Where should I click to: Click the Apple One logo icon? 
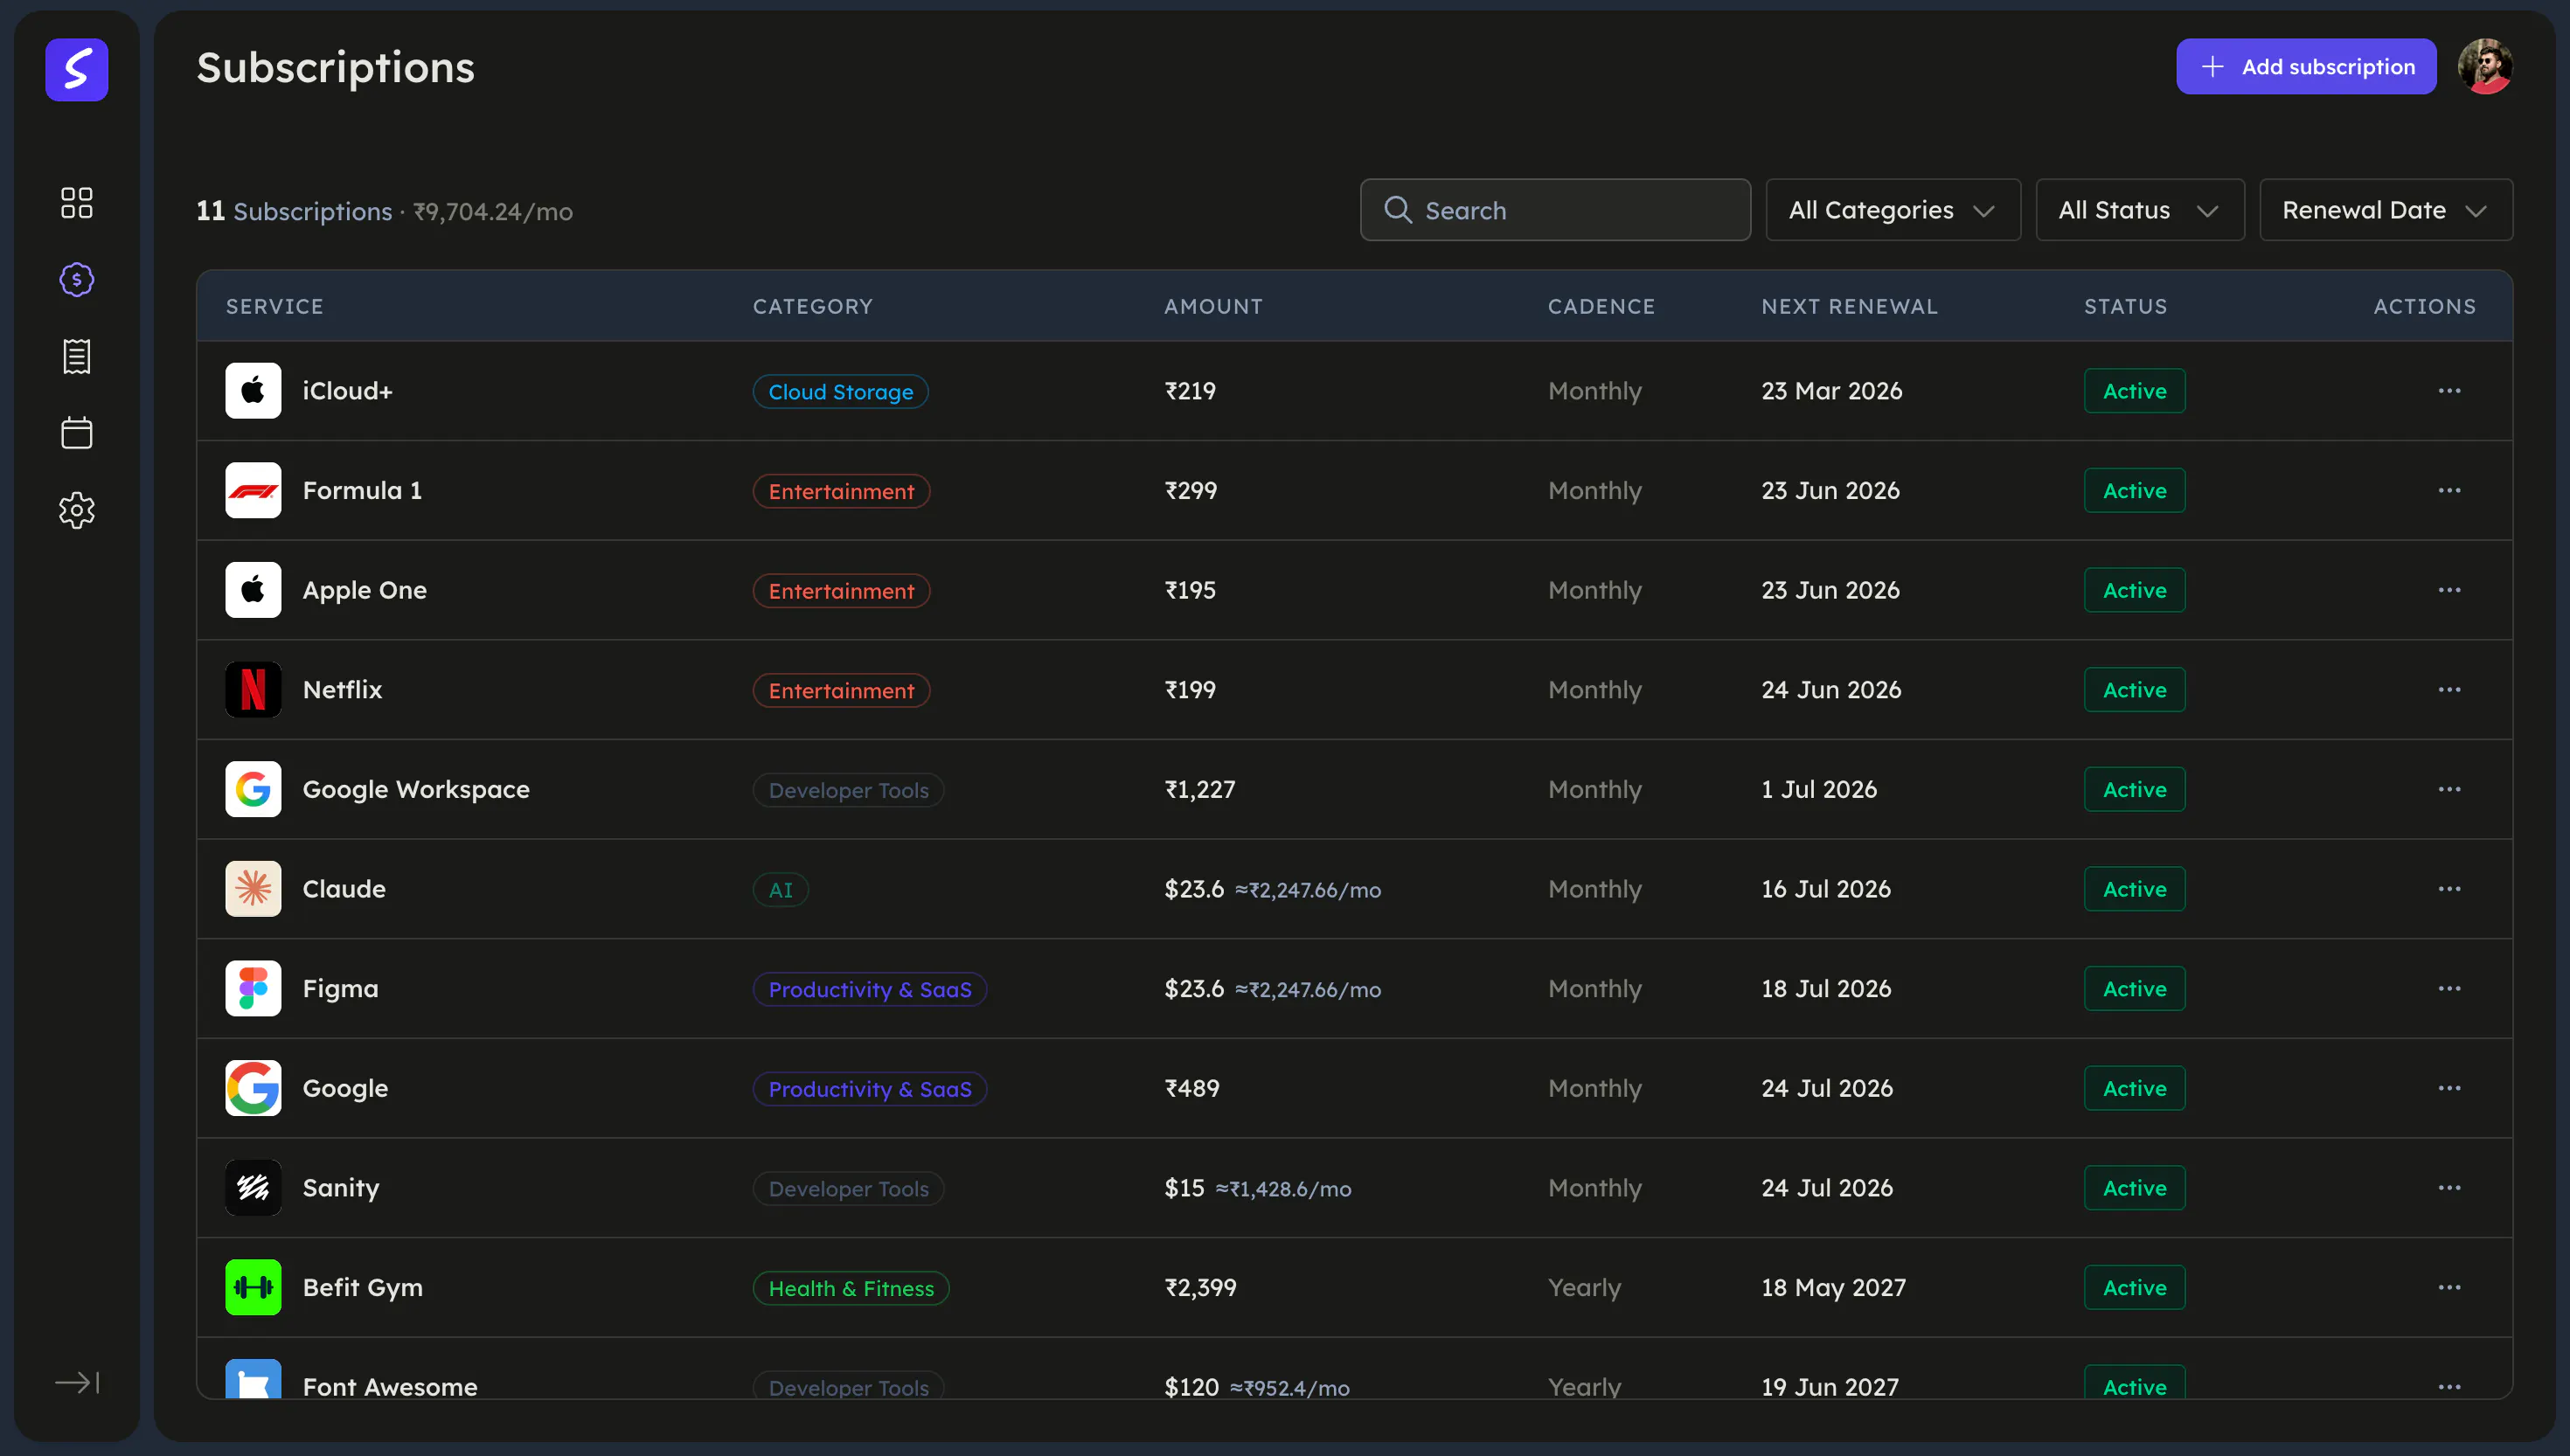pyautogui.click(x=253, y=590)
